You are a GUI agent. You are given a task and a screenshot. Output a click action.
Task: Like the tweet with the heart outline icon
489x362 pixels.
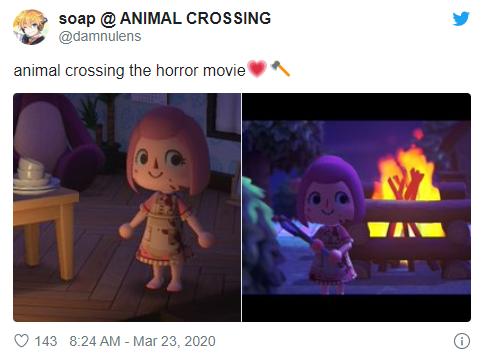(22, 341)
